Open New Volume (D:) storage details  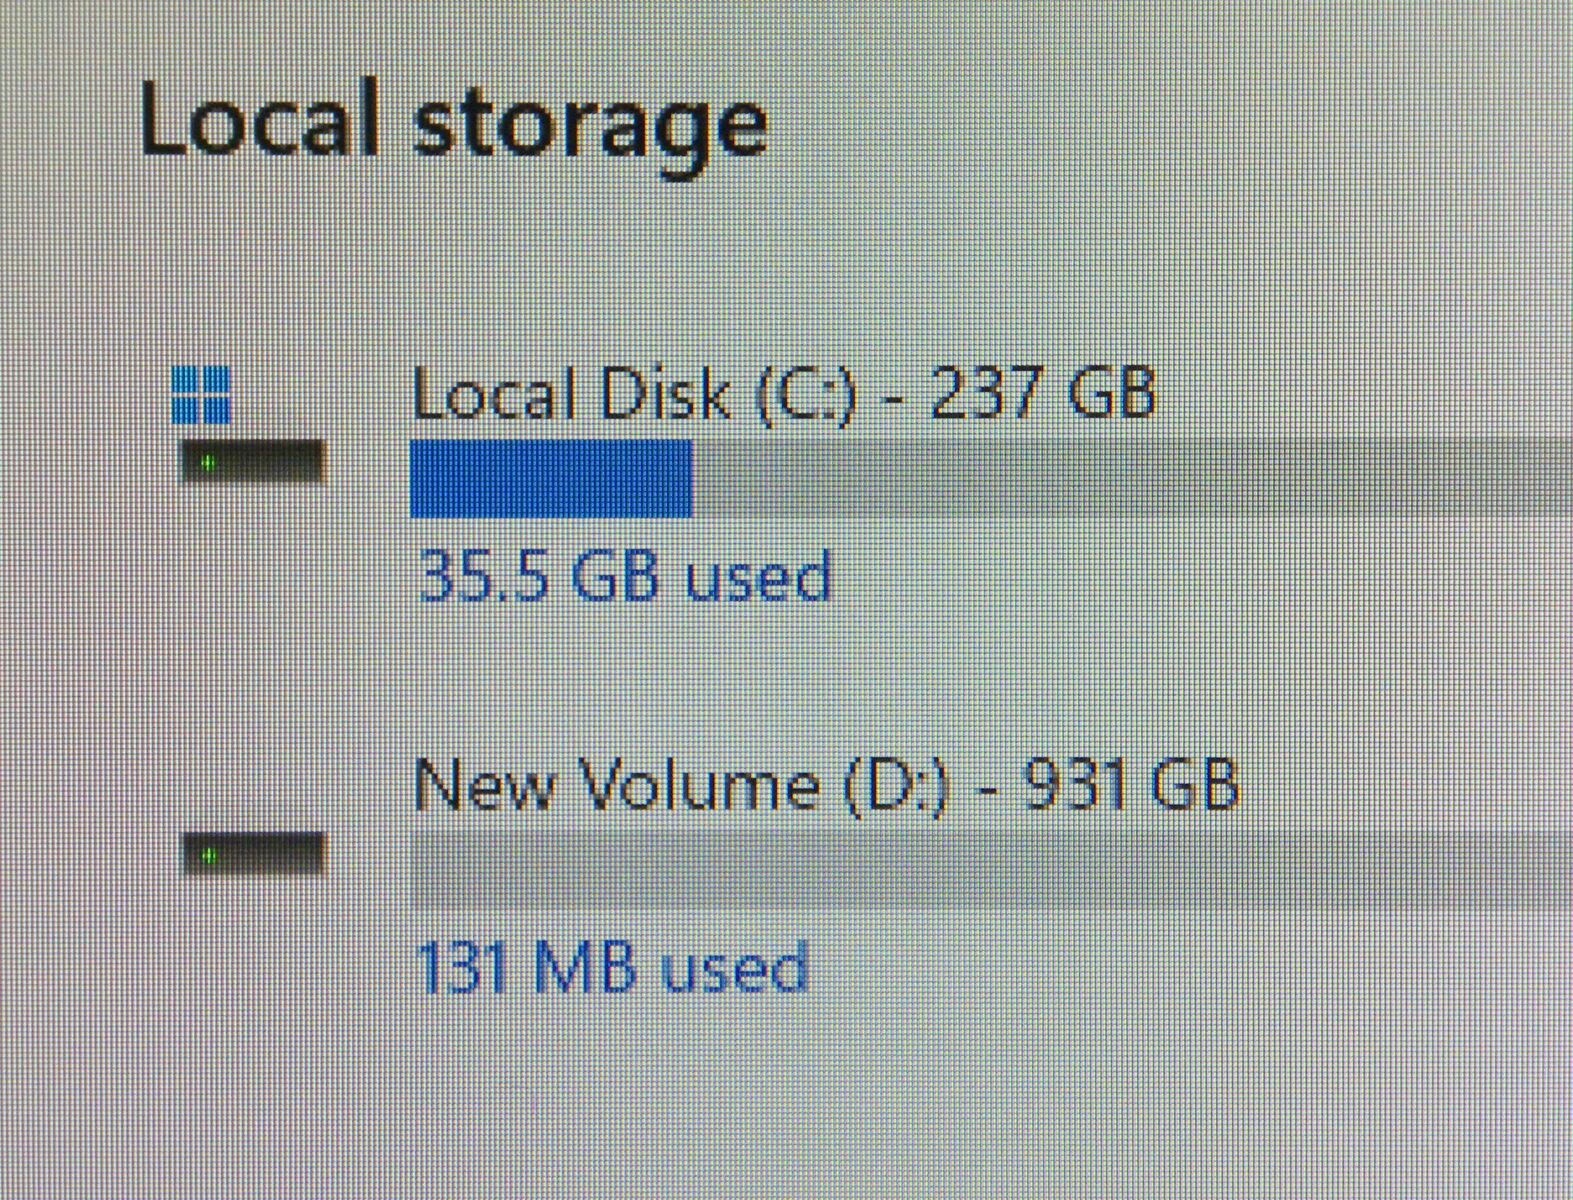[x=824, y=785]
